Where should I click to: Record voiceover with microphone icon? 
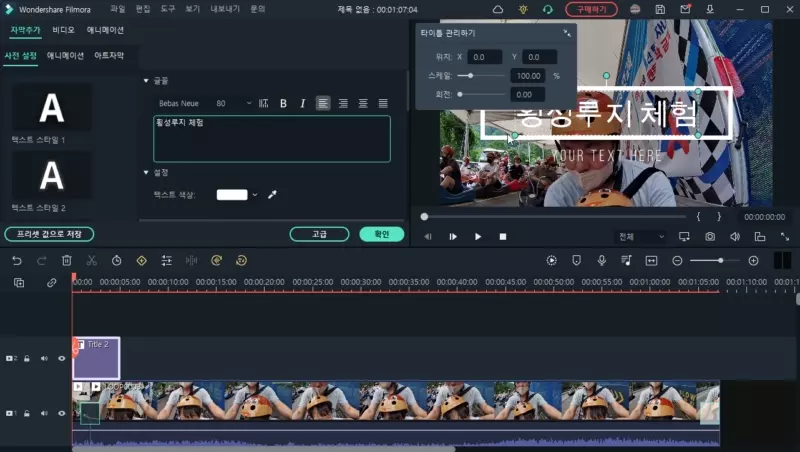pyautogui.click(x=602, y=261)
